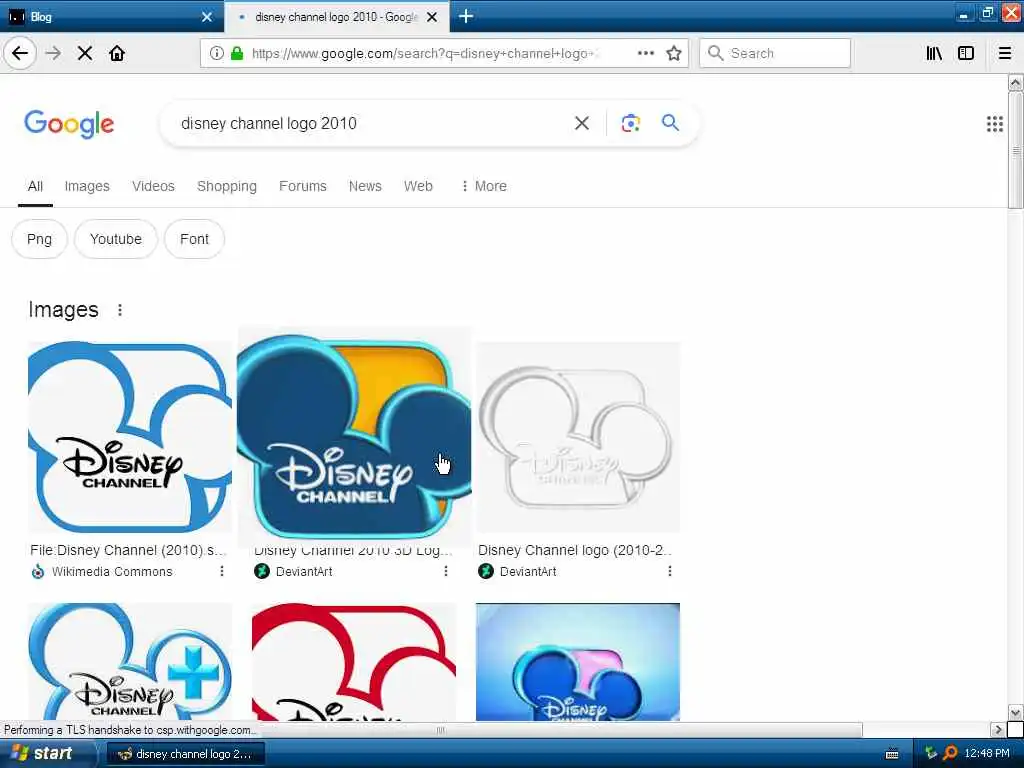Viewport: 1024px width, 768px height.
Task: Open Wikimedia Commons source link
Action: [x=112, y=571]
